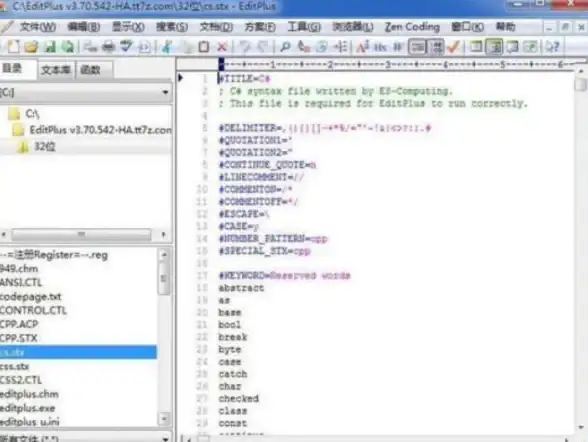Click the Go to Line icon
The height and width of the screenshot is (442, 588).
coord(340,47)
